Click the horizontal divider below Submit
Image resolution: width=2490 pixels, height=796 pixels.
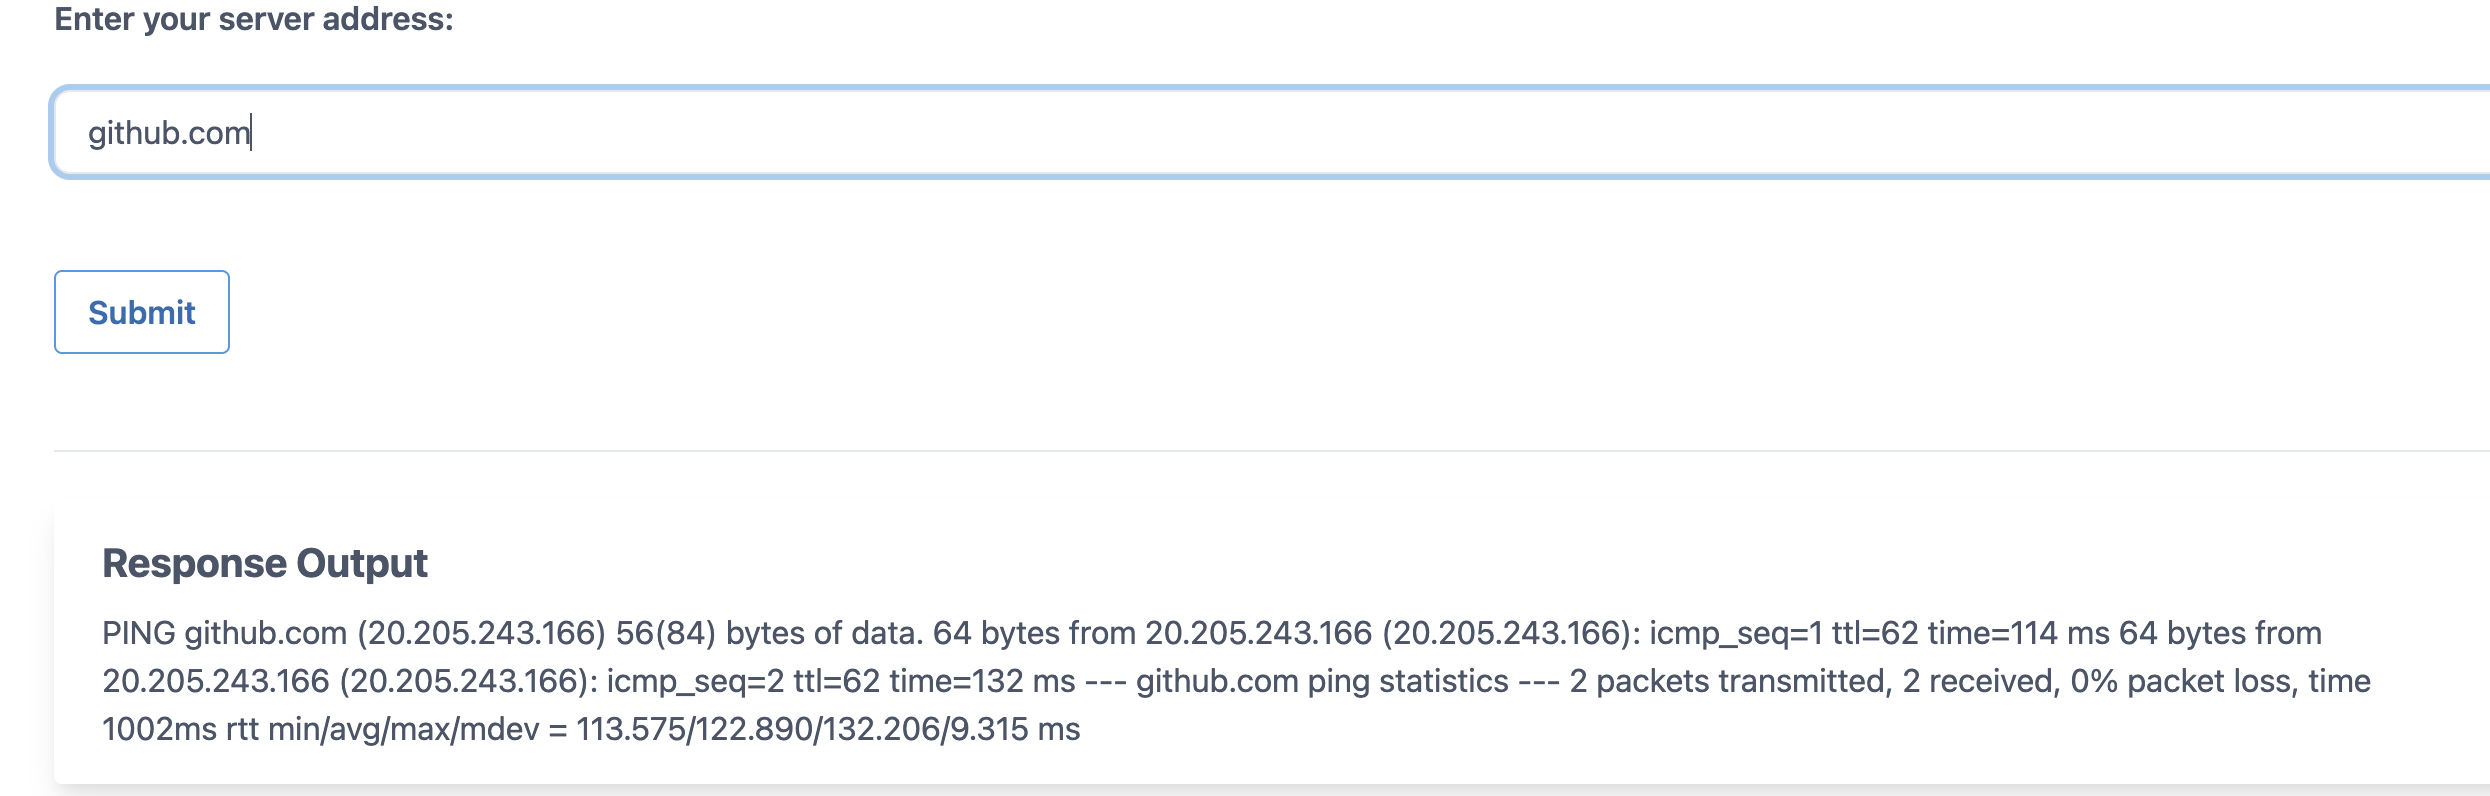click(x=1270, y=451)
